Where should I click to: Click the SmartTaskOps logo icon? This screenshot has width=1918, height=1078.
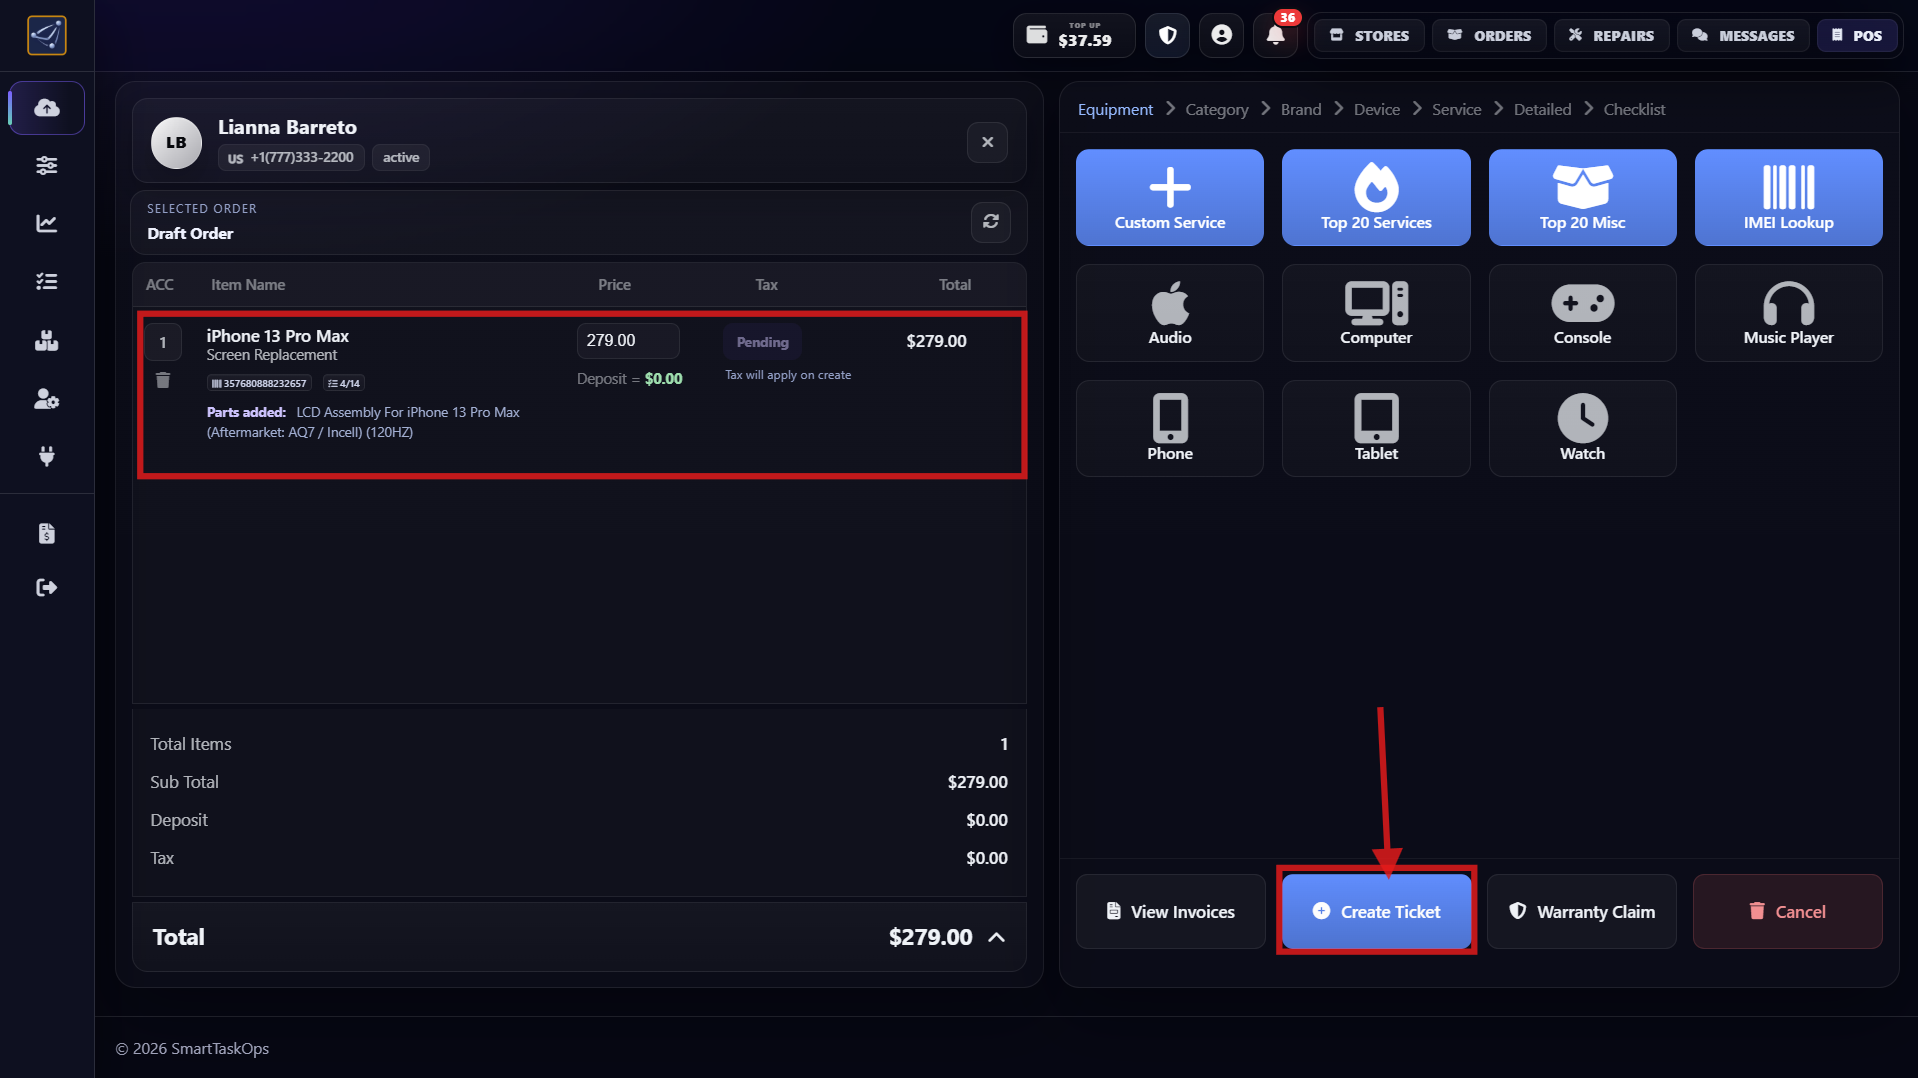(x=46, y=35)
